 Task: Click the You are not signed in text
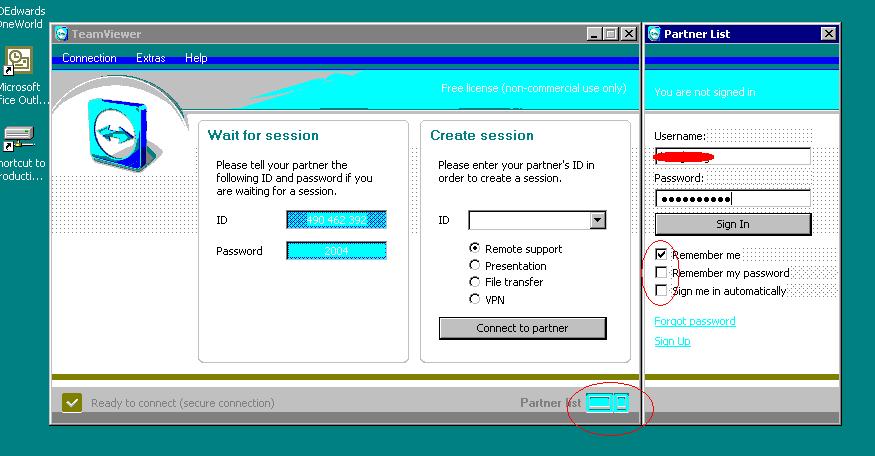tap(704, 92)
